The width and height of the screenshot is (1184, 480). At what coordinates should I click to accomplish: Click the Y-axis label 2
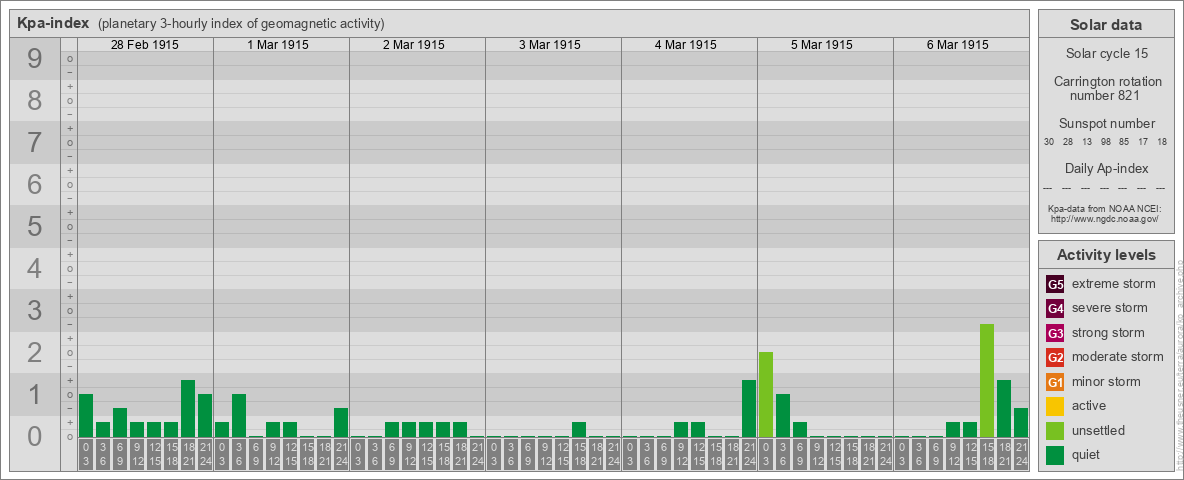(x=34, y=352)
